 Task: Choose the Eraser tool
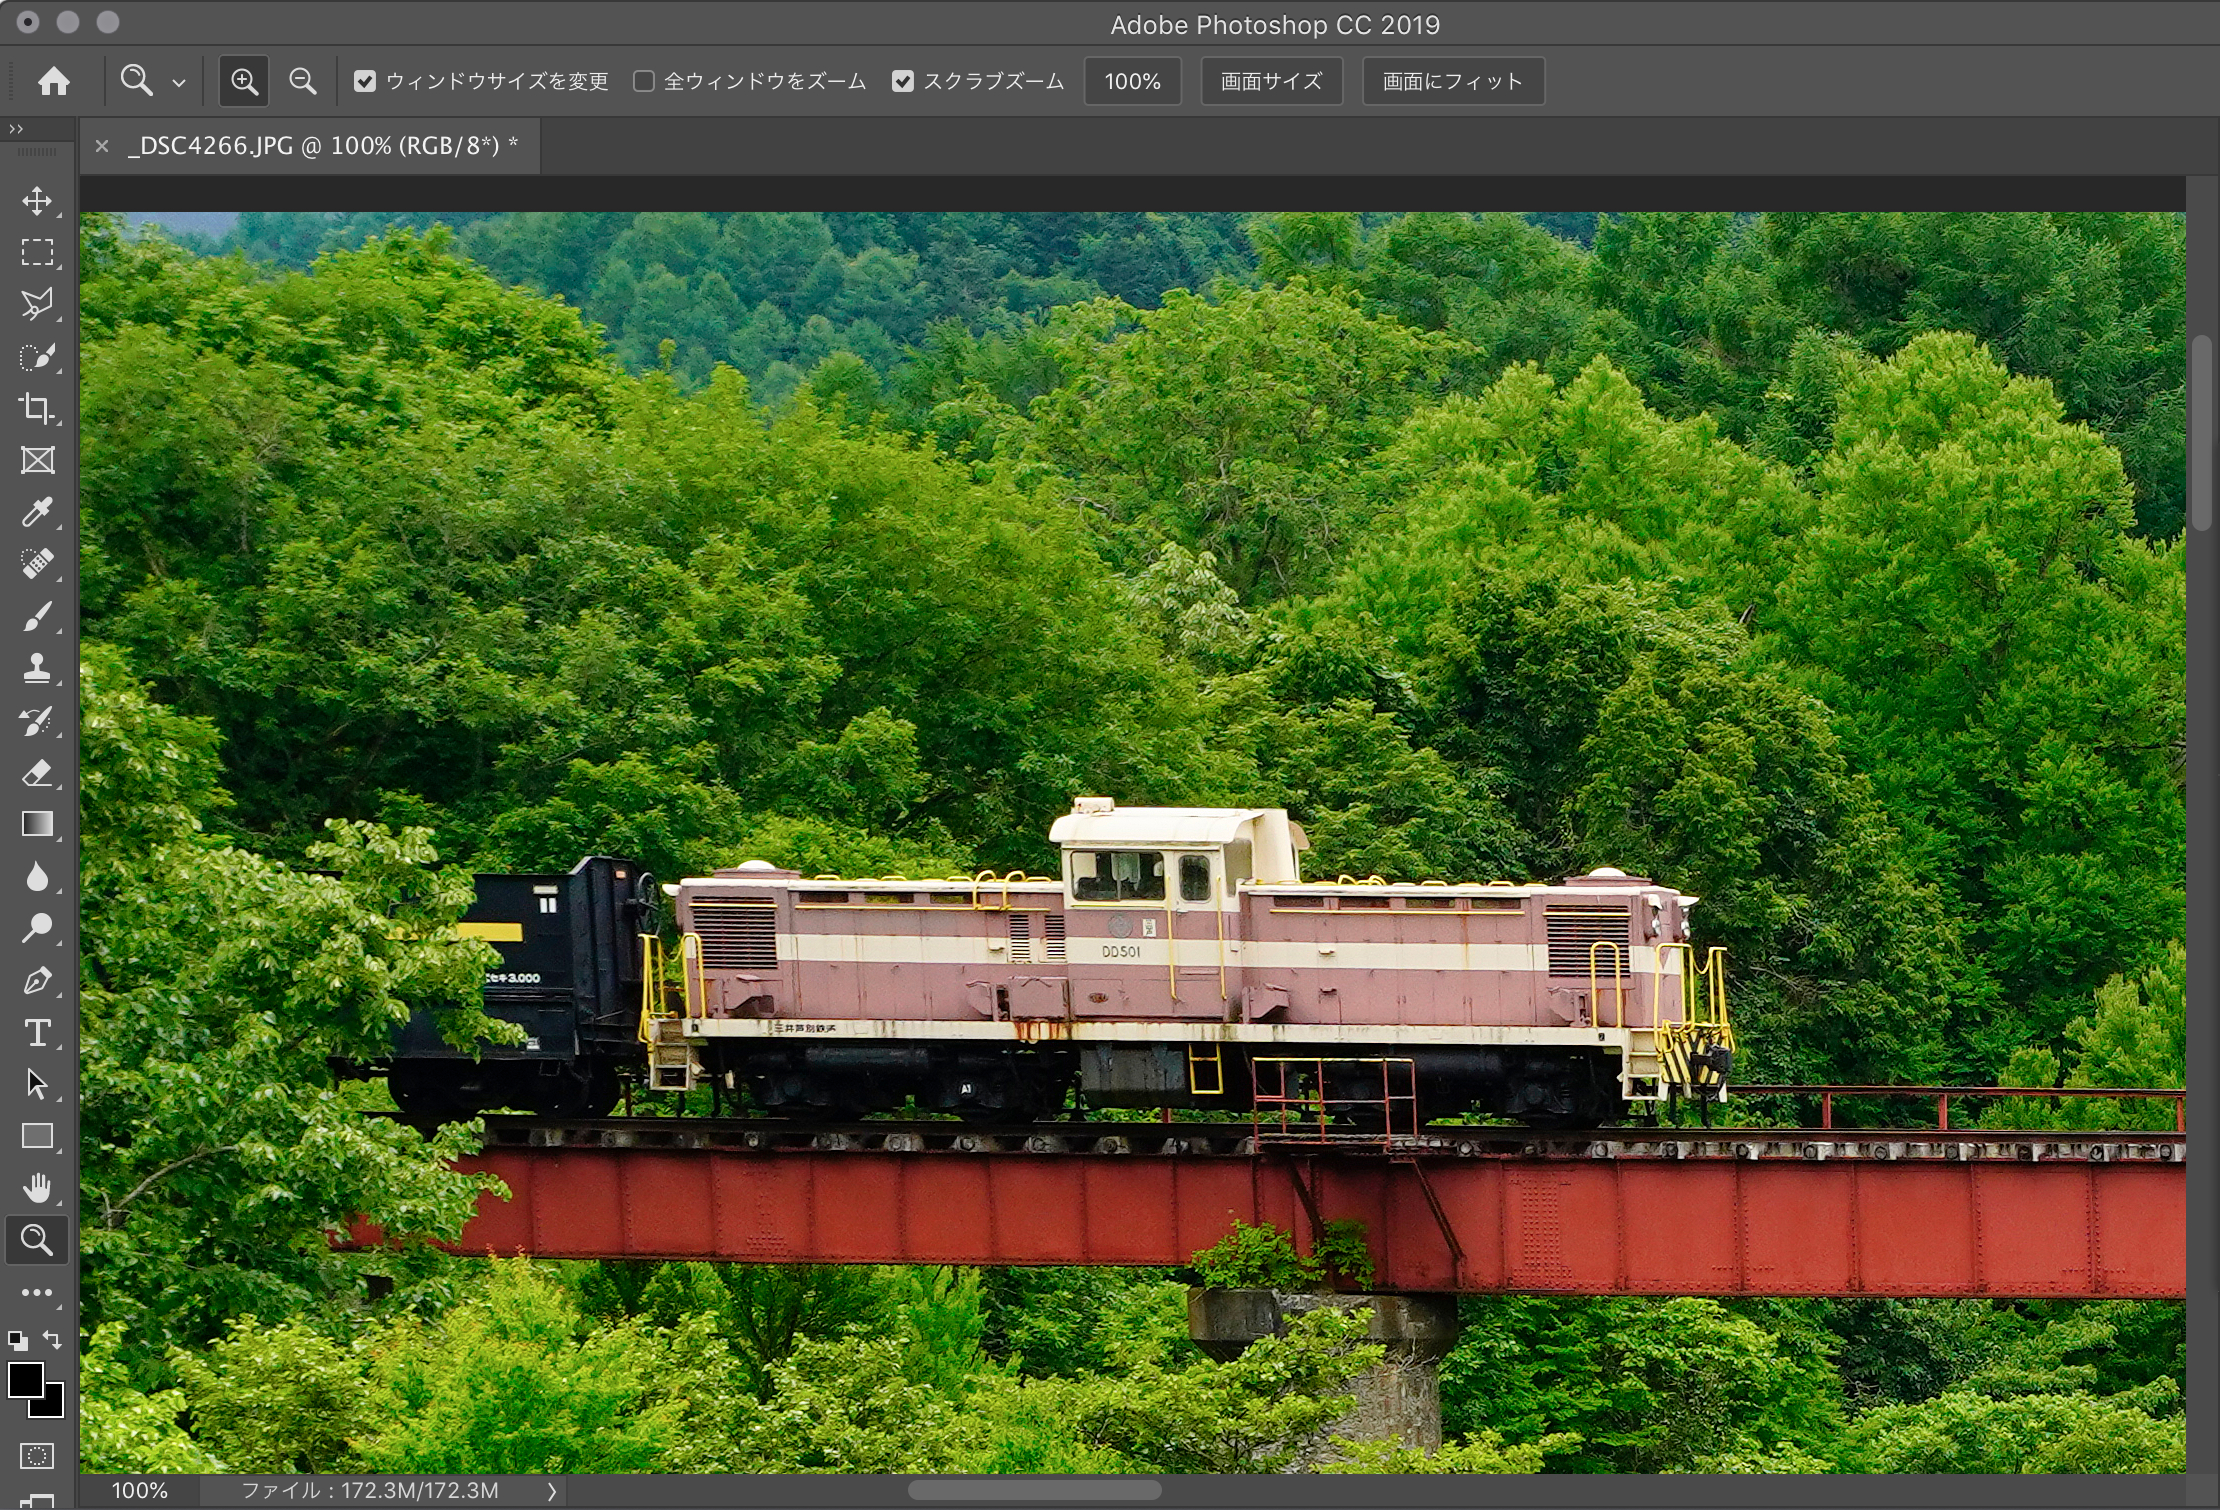37,772
